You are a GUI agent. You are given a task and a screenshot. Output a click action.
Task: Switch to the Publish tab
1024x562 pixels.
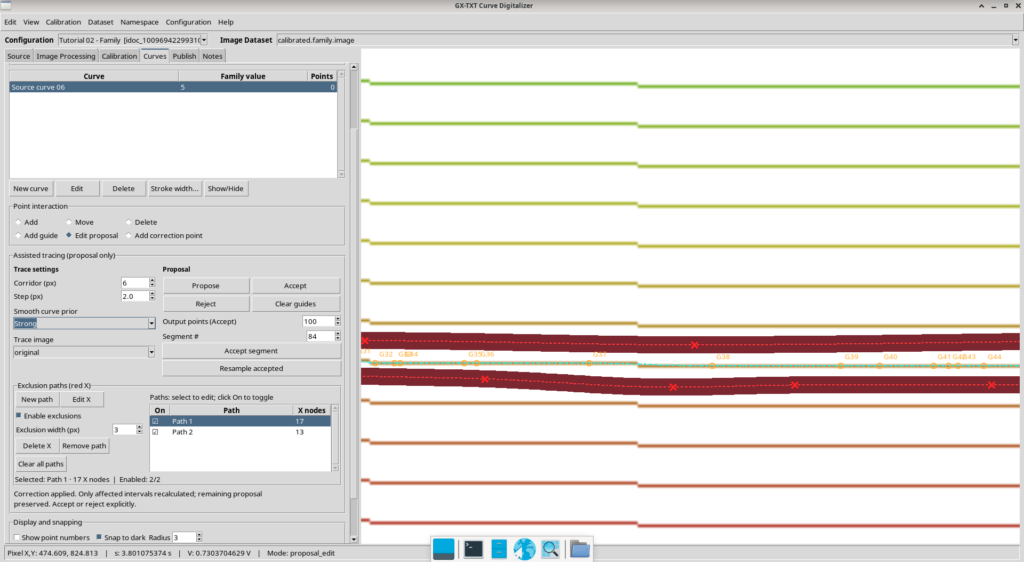pos(184,56)
